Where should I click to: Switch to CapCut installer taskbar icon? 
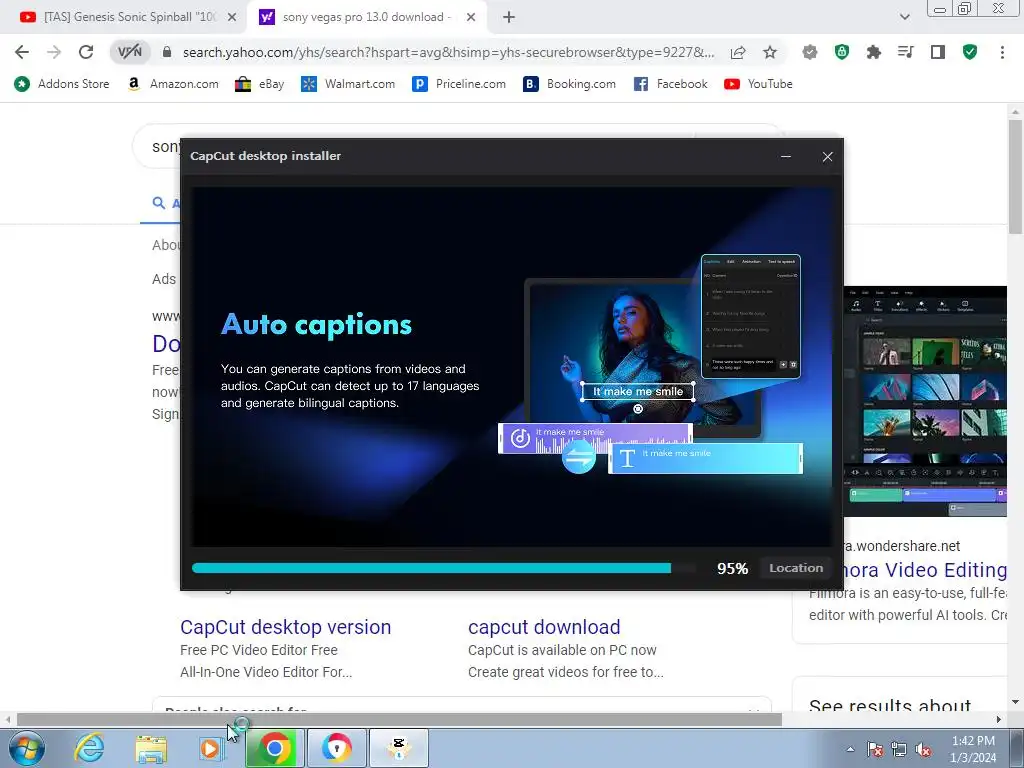(x=399, y=748)
